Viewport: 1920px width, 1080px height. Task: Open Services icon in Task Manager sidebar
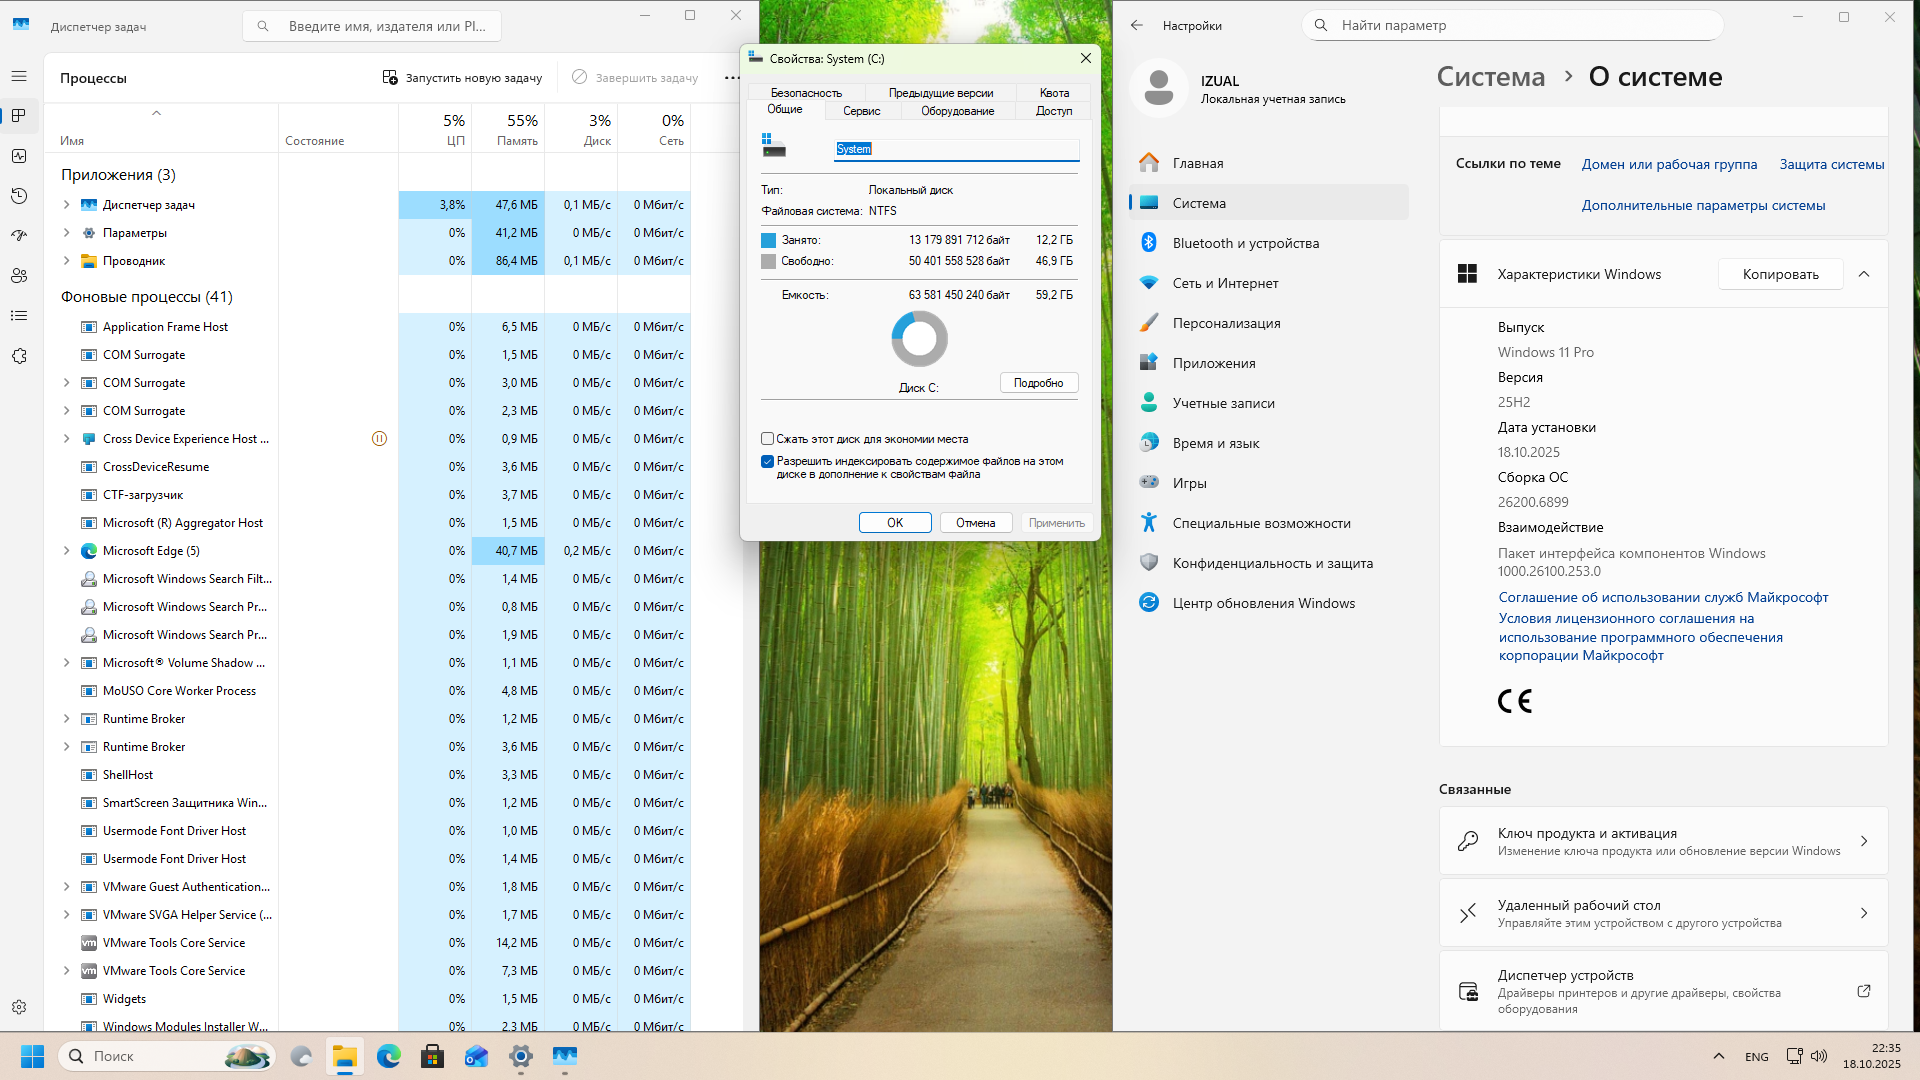pyautogui.click(x=19, y=356)
